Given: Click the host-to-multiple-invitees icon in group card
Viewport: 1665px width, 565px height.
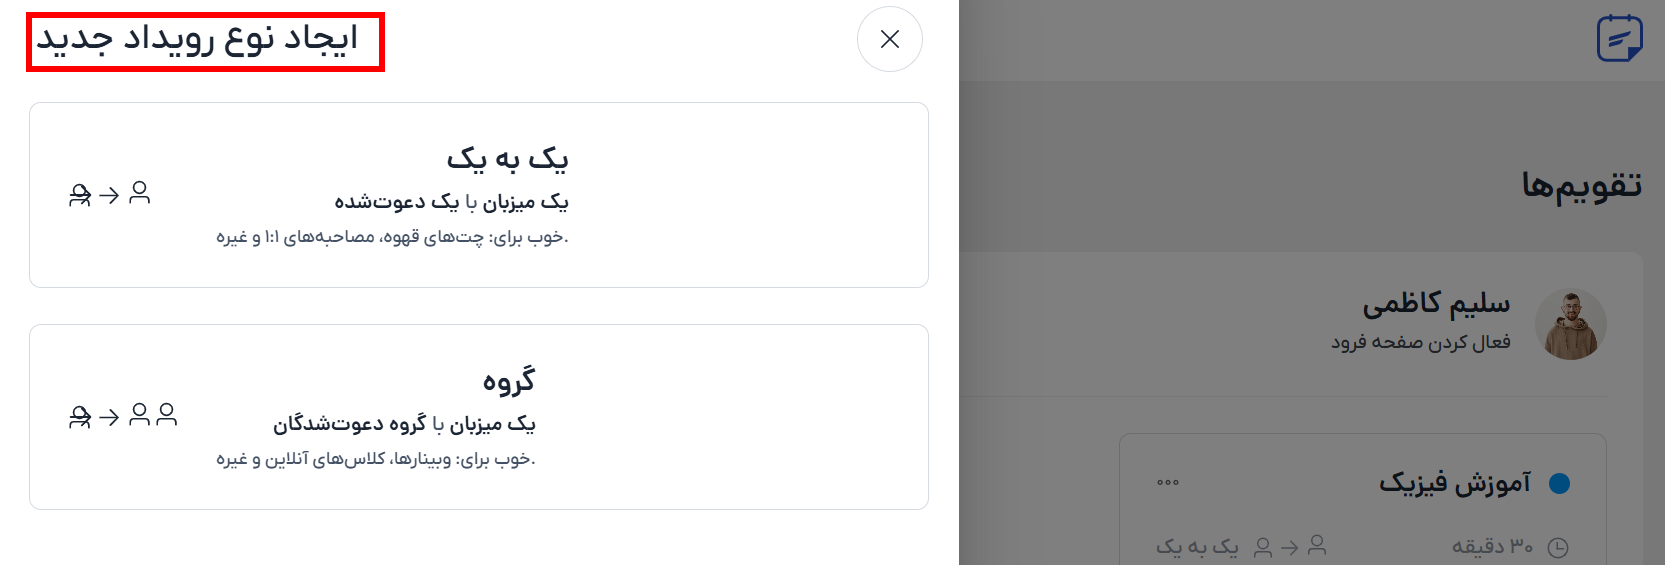Looking at the screenshot, I should pyautogui.click(x=123, y=416).
